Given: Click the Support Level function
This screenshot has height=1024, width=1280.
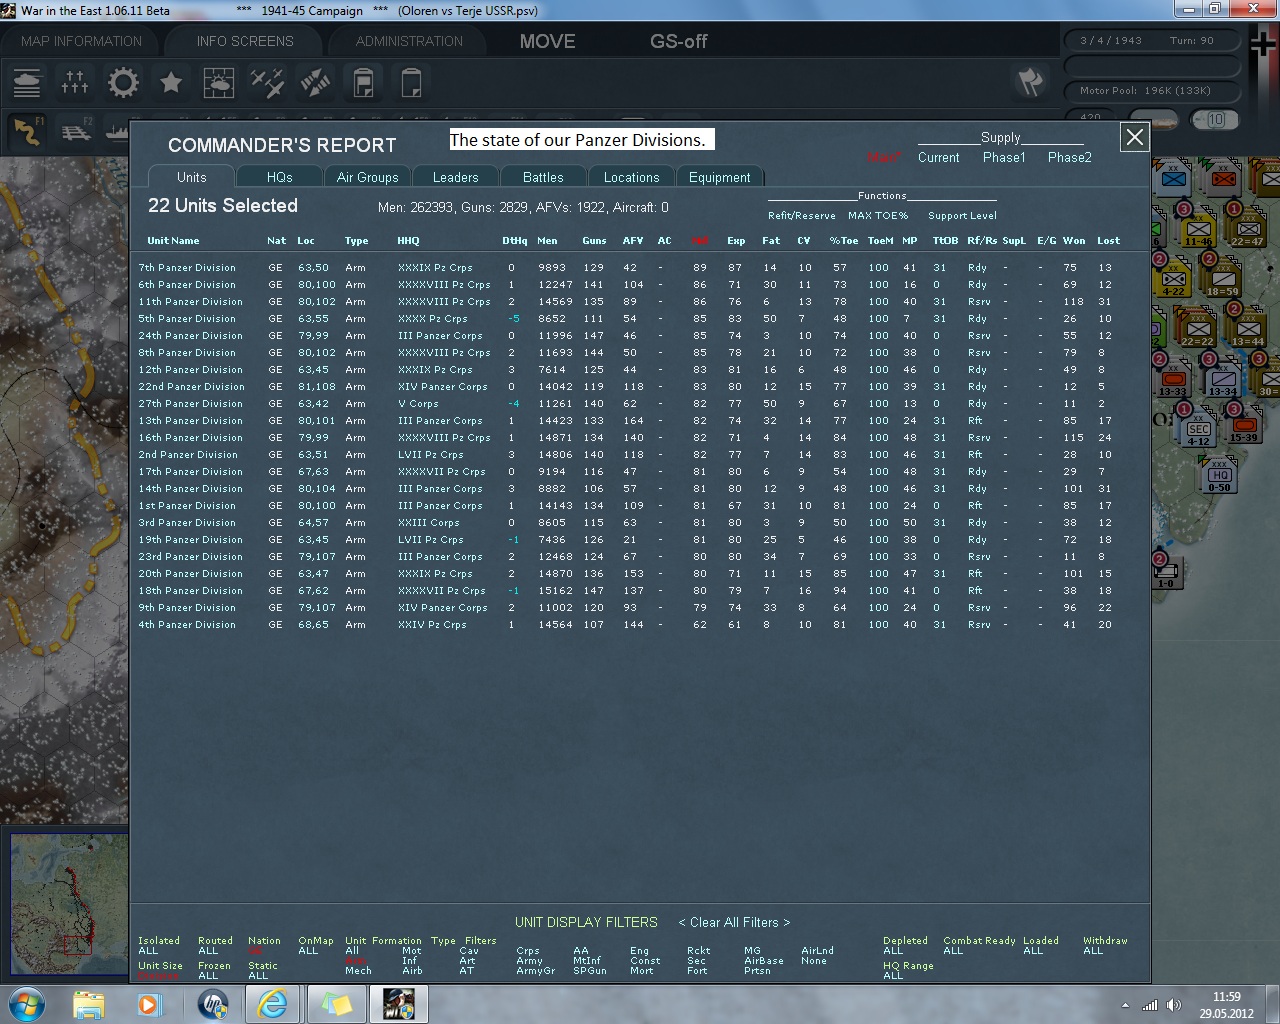Looking at the screenshot, I should click(962, 215).
